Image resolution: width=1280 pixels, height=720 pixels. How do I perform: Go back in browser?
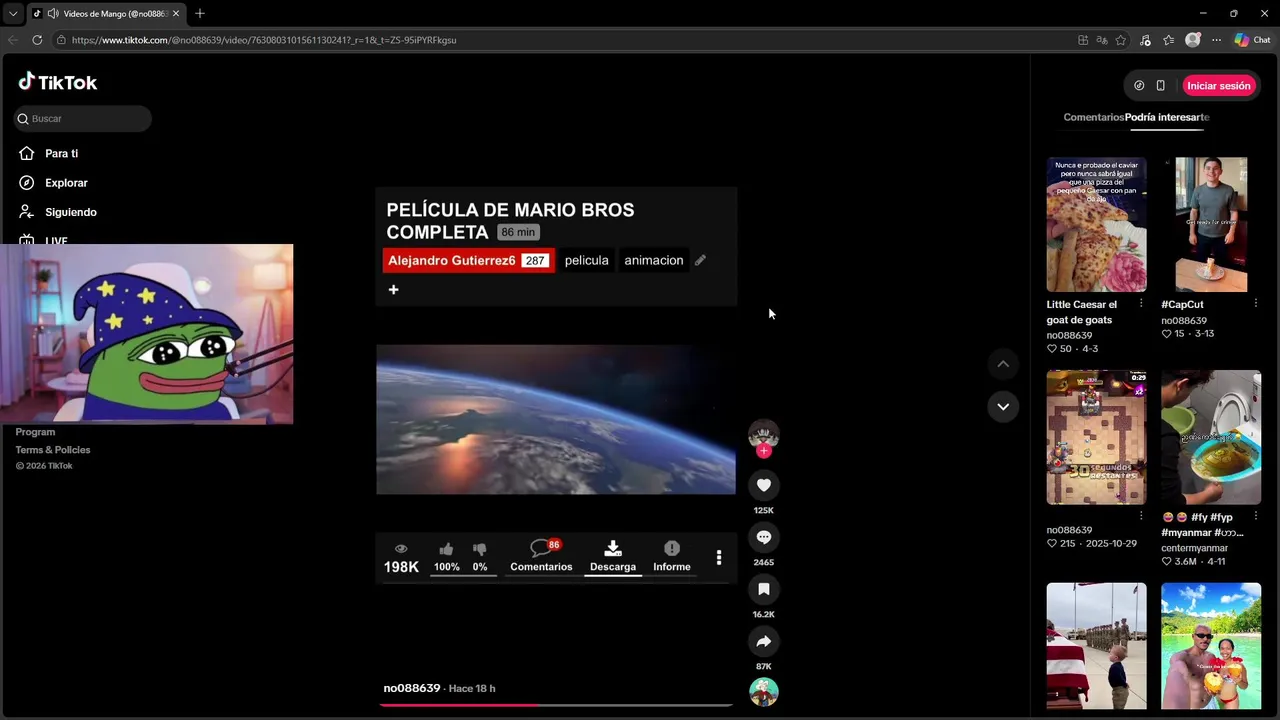click(x=13, y=40)
